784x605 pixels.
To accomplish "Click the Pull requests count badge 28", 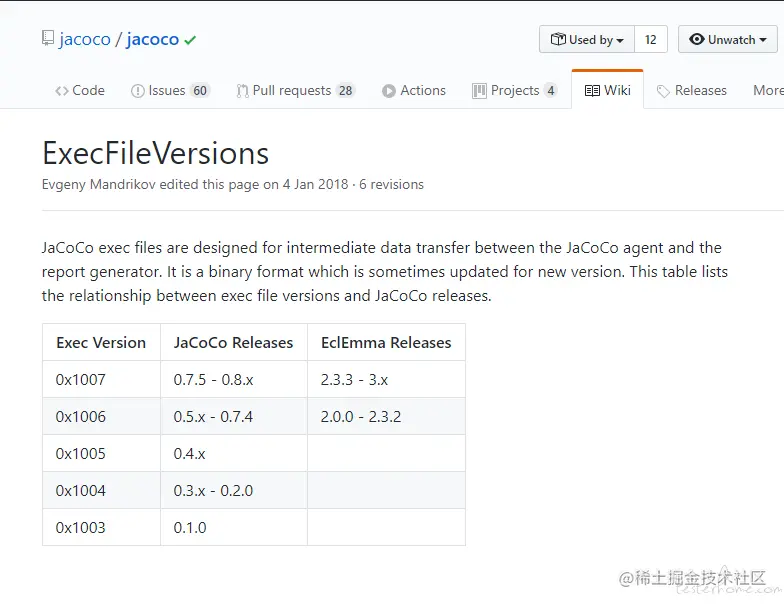I will [x=346, y=90].
